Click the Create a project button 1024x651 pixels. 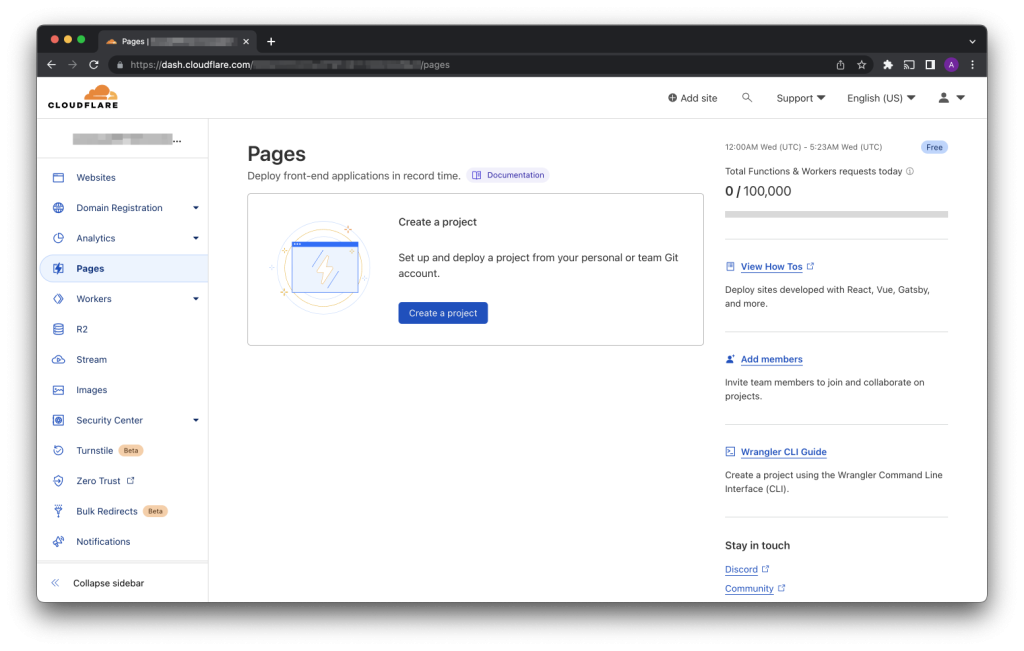[x=443, y=313]
